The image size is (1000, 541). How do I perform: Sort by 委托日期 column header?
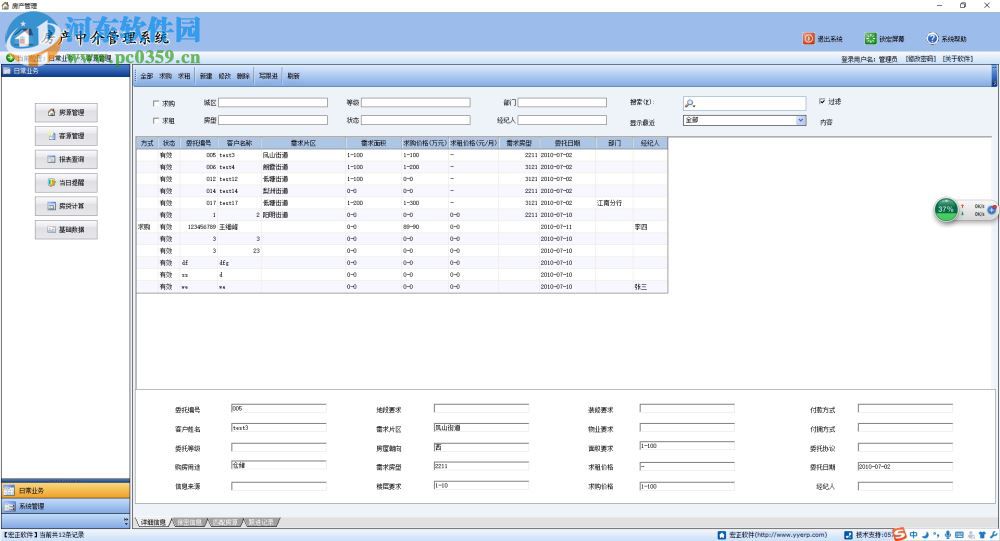coord(567,143)
